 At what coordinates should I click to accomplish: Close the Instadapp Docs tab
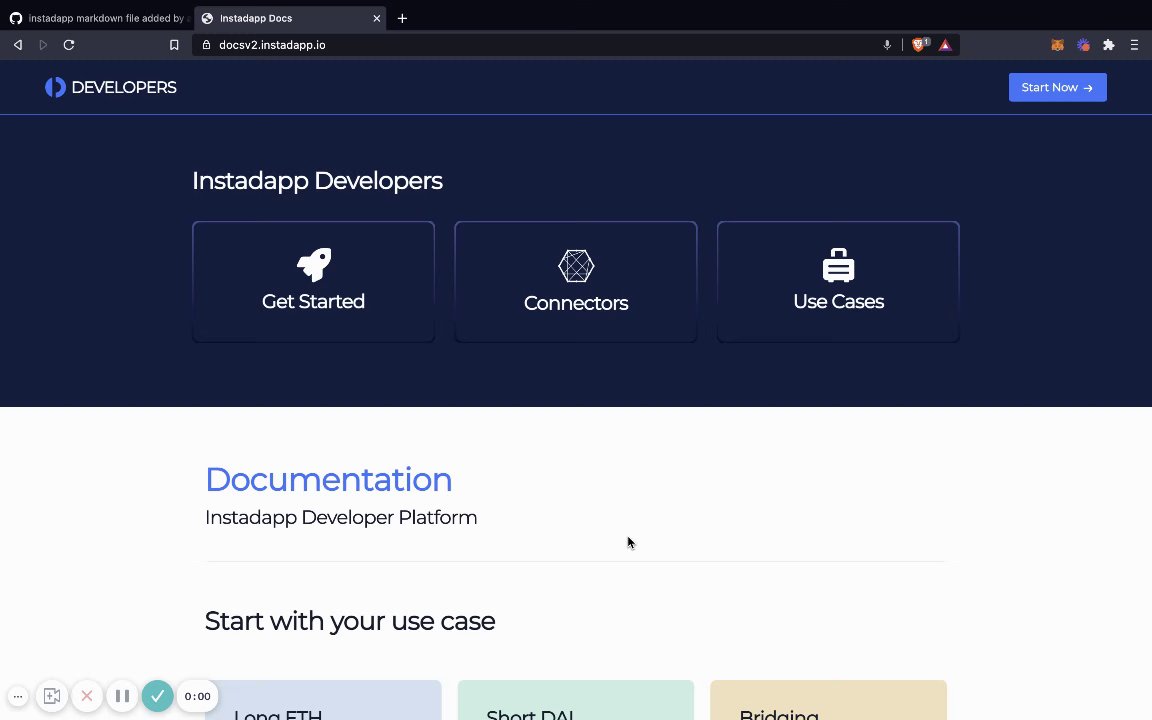click(377, 18)
